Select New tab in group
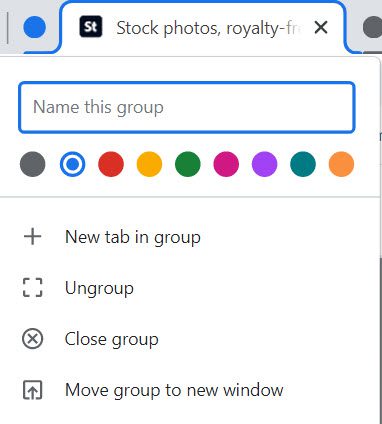Screen dimensions: 382x424 (x=190, y=237)
